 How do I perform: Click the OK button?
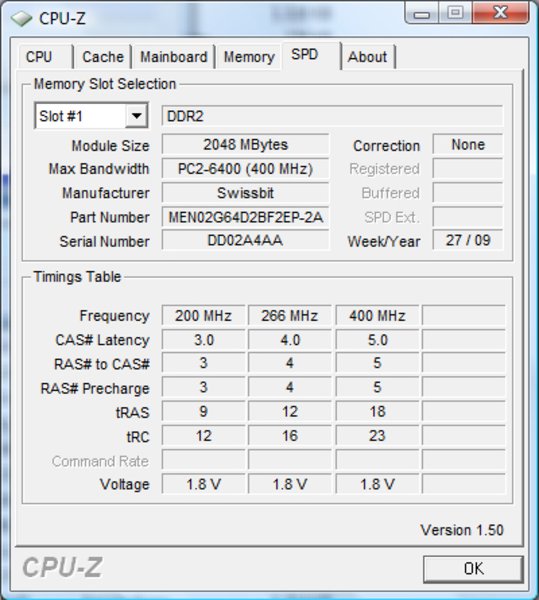tap(473, 569)
